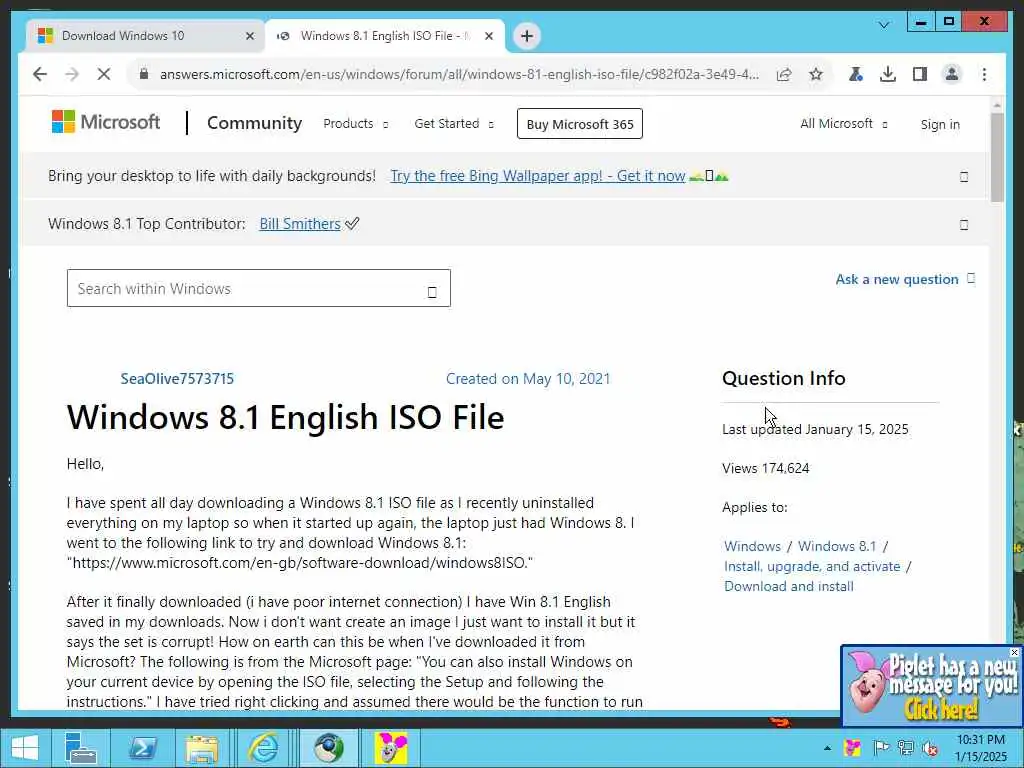The image size is (1024, 768).
Task: Open the browser downloads icon
Action: [x=888, y=74]
